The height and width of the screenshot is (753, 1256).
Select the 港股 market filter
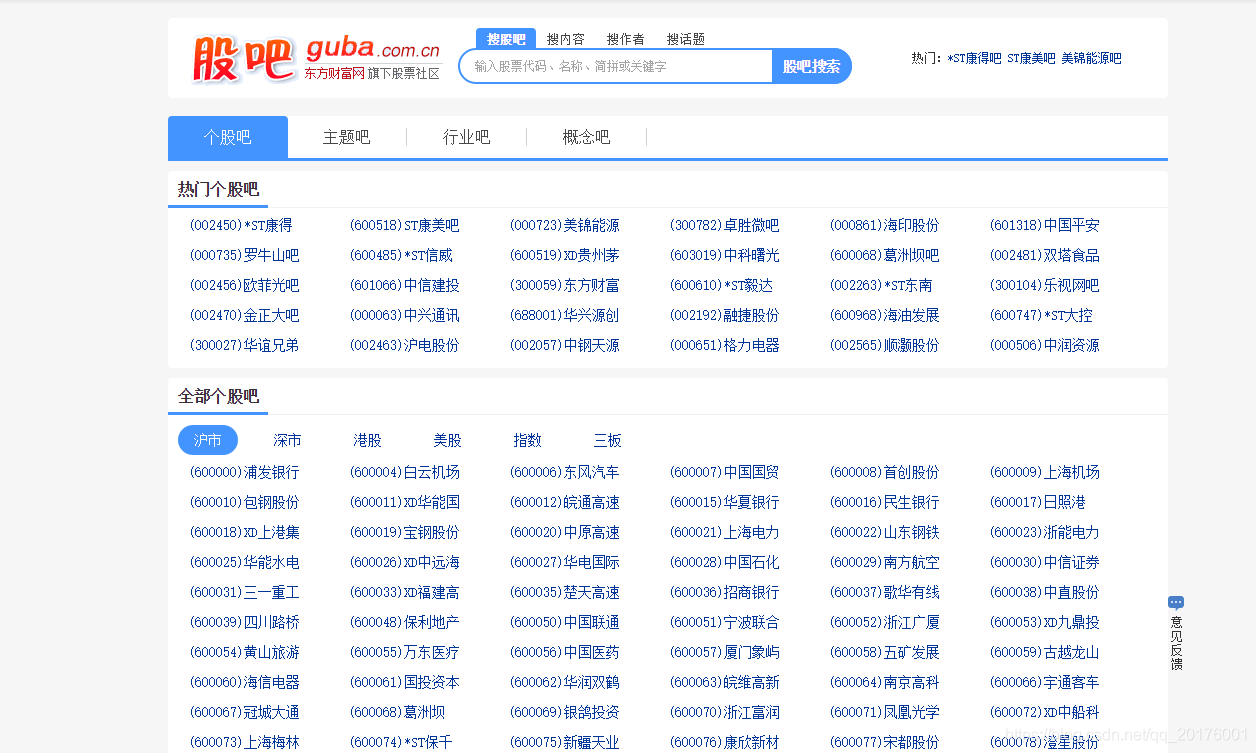(x=368, y=440)
